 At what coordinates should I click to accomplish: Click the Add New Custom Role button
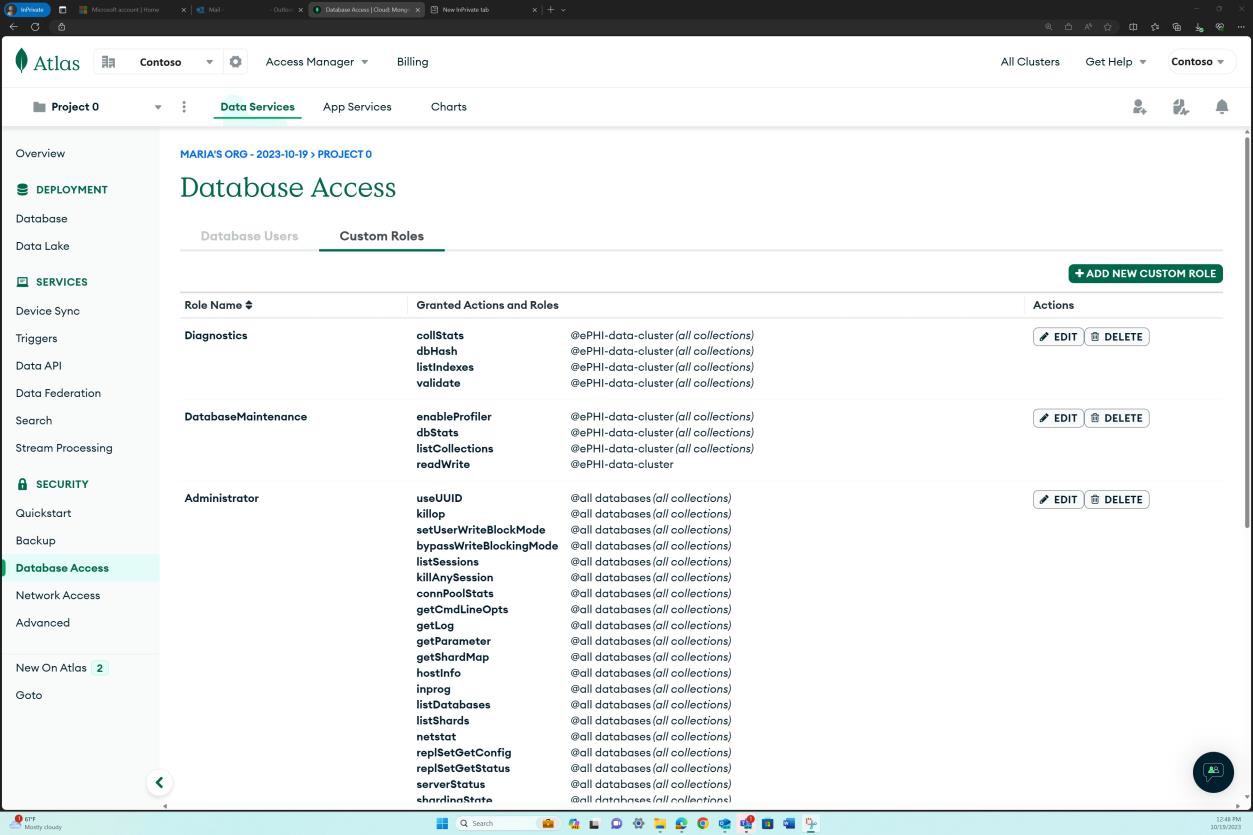[x=1145, y=273]
